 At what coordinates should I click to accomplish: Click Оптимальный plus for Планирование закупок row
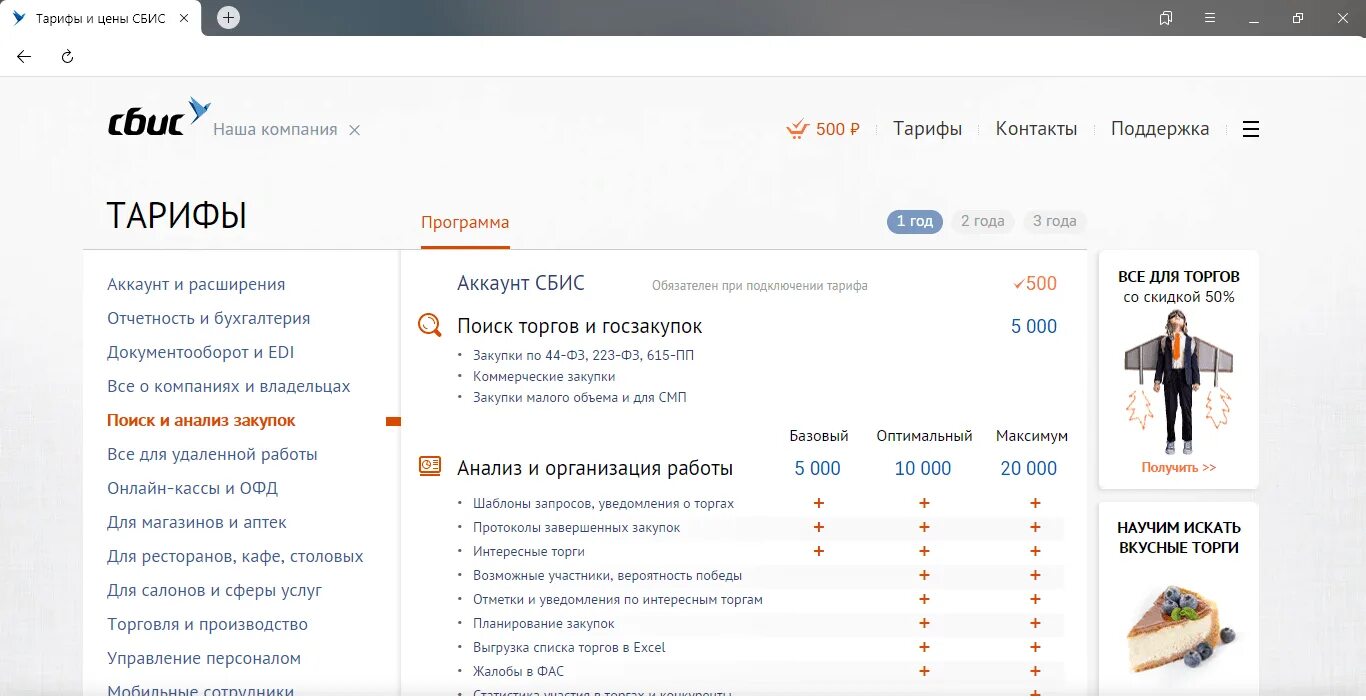click(924, 623)
